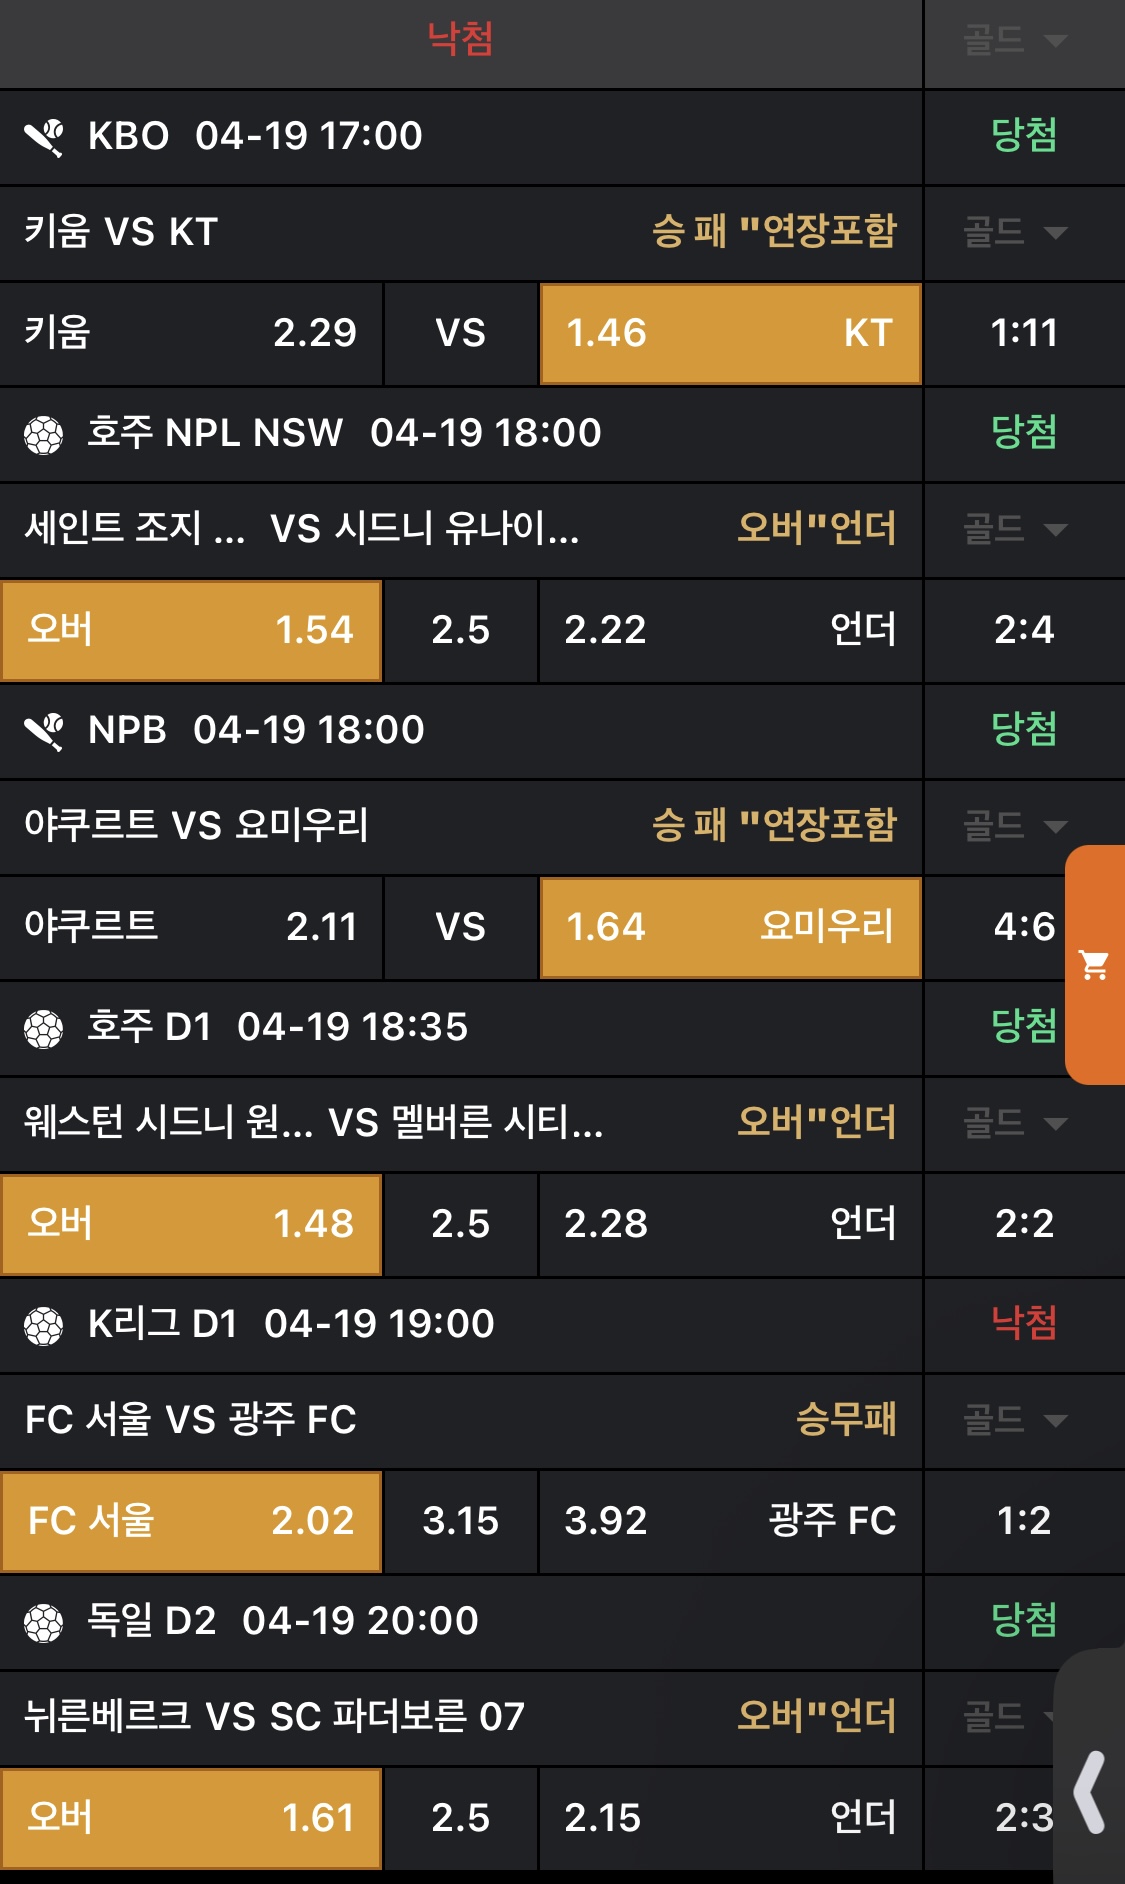
Task: Select 오버 1.54 for 세인트 조지 match
Action: (x=191, y=631)
